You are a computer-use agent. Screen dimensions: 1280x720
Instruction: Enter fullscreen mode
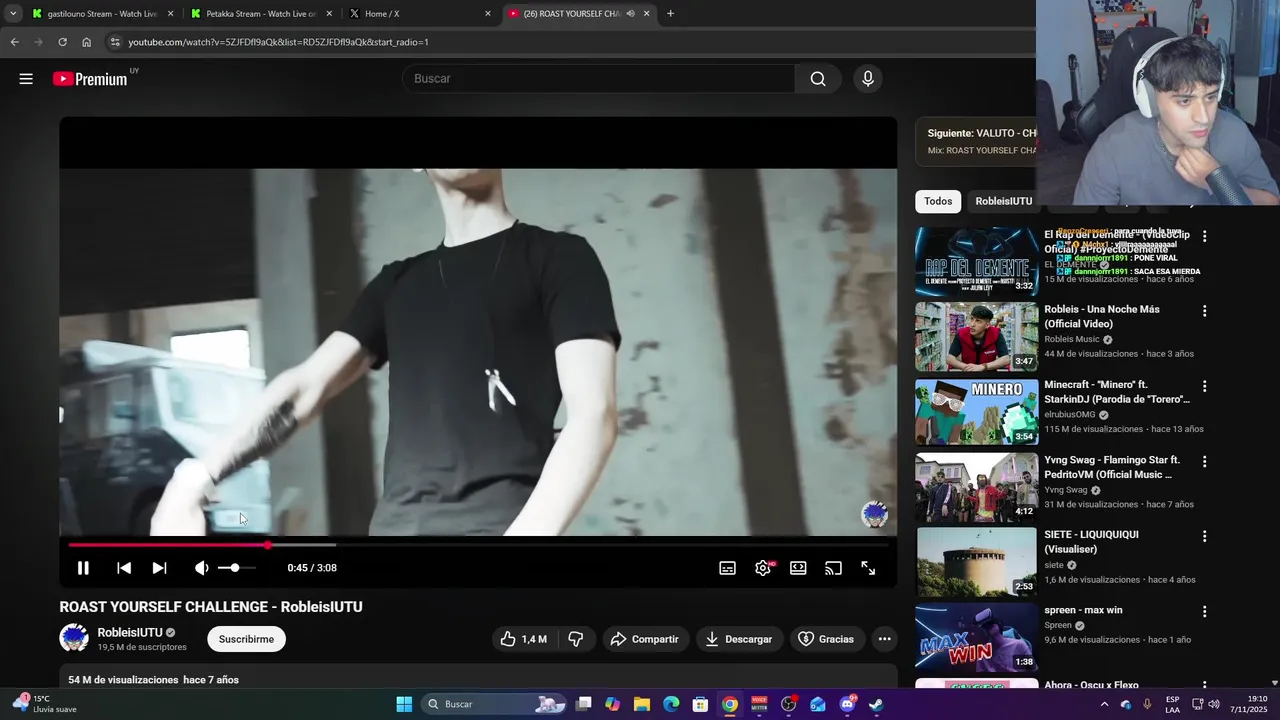click(x=868, y=568)
